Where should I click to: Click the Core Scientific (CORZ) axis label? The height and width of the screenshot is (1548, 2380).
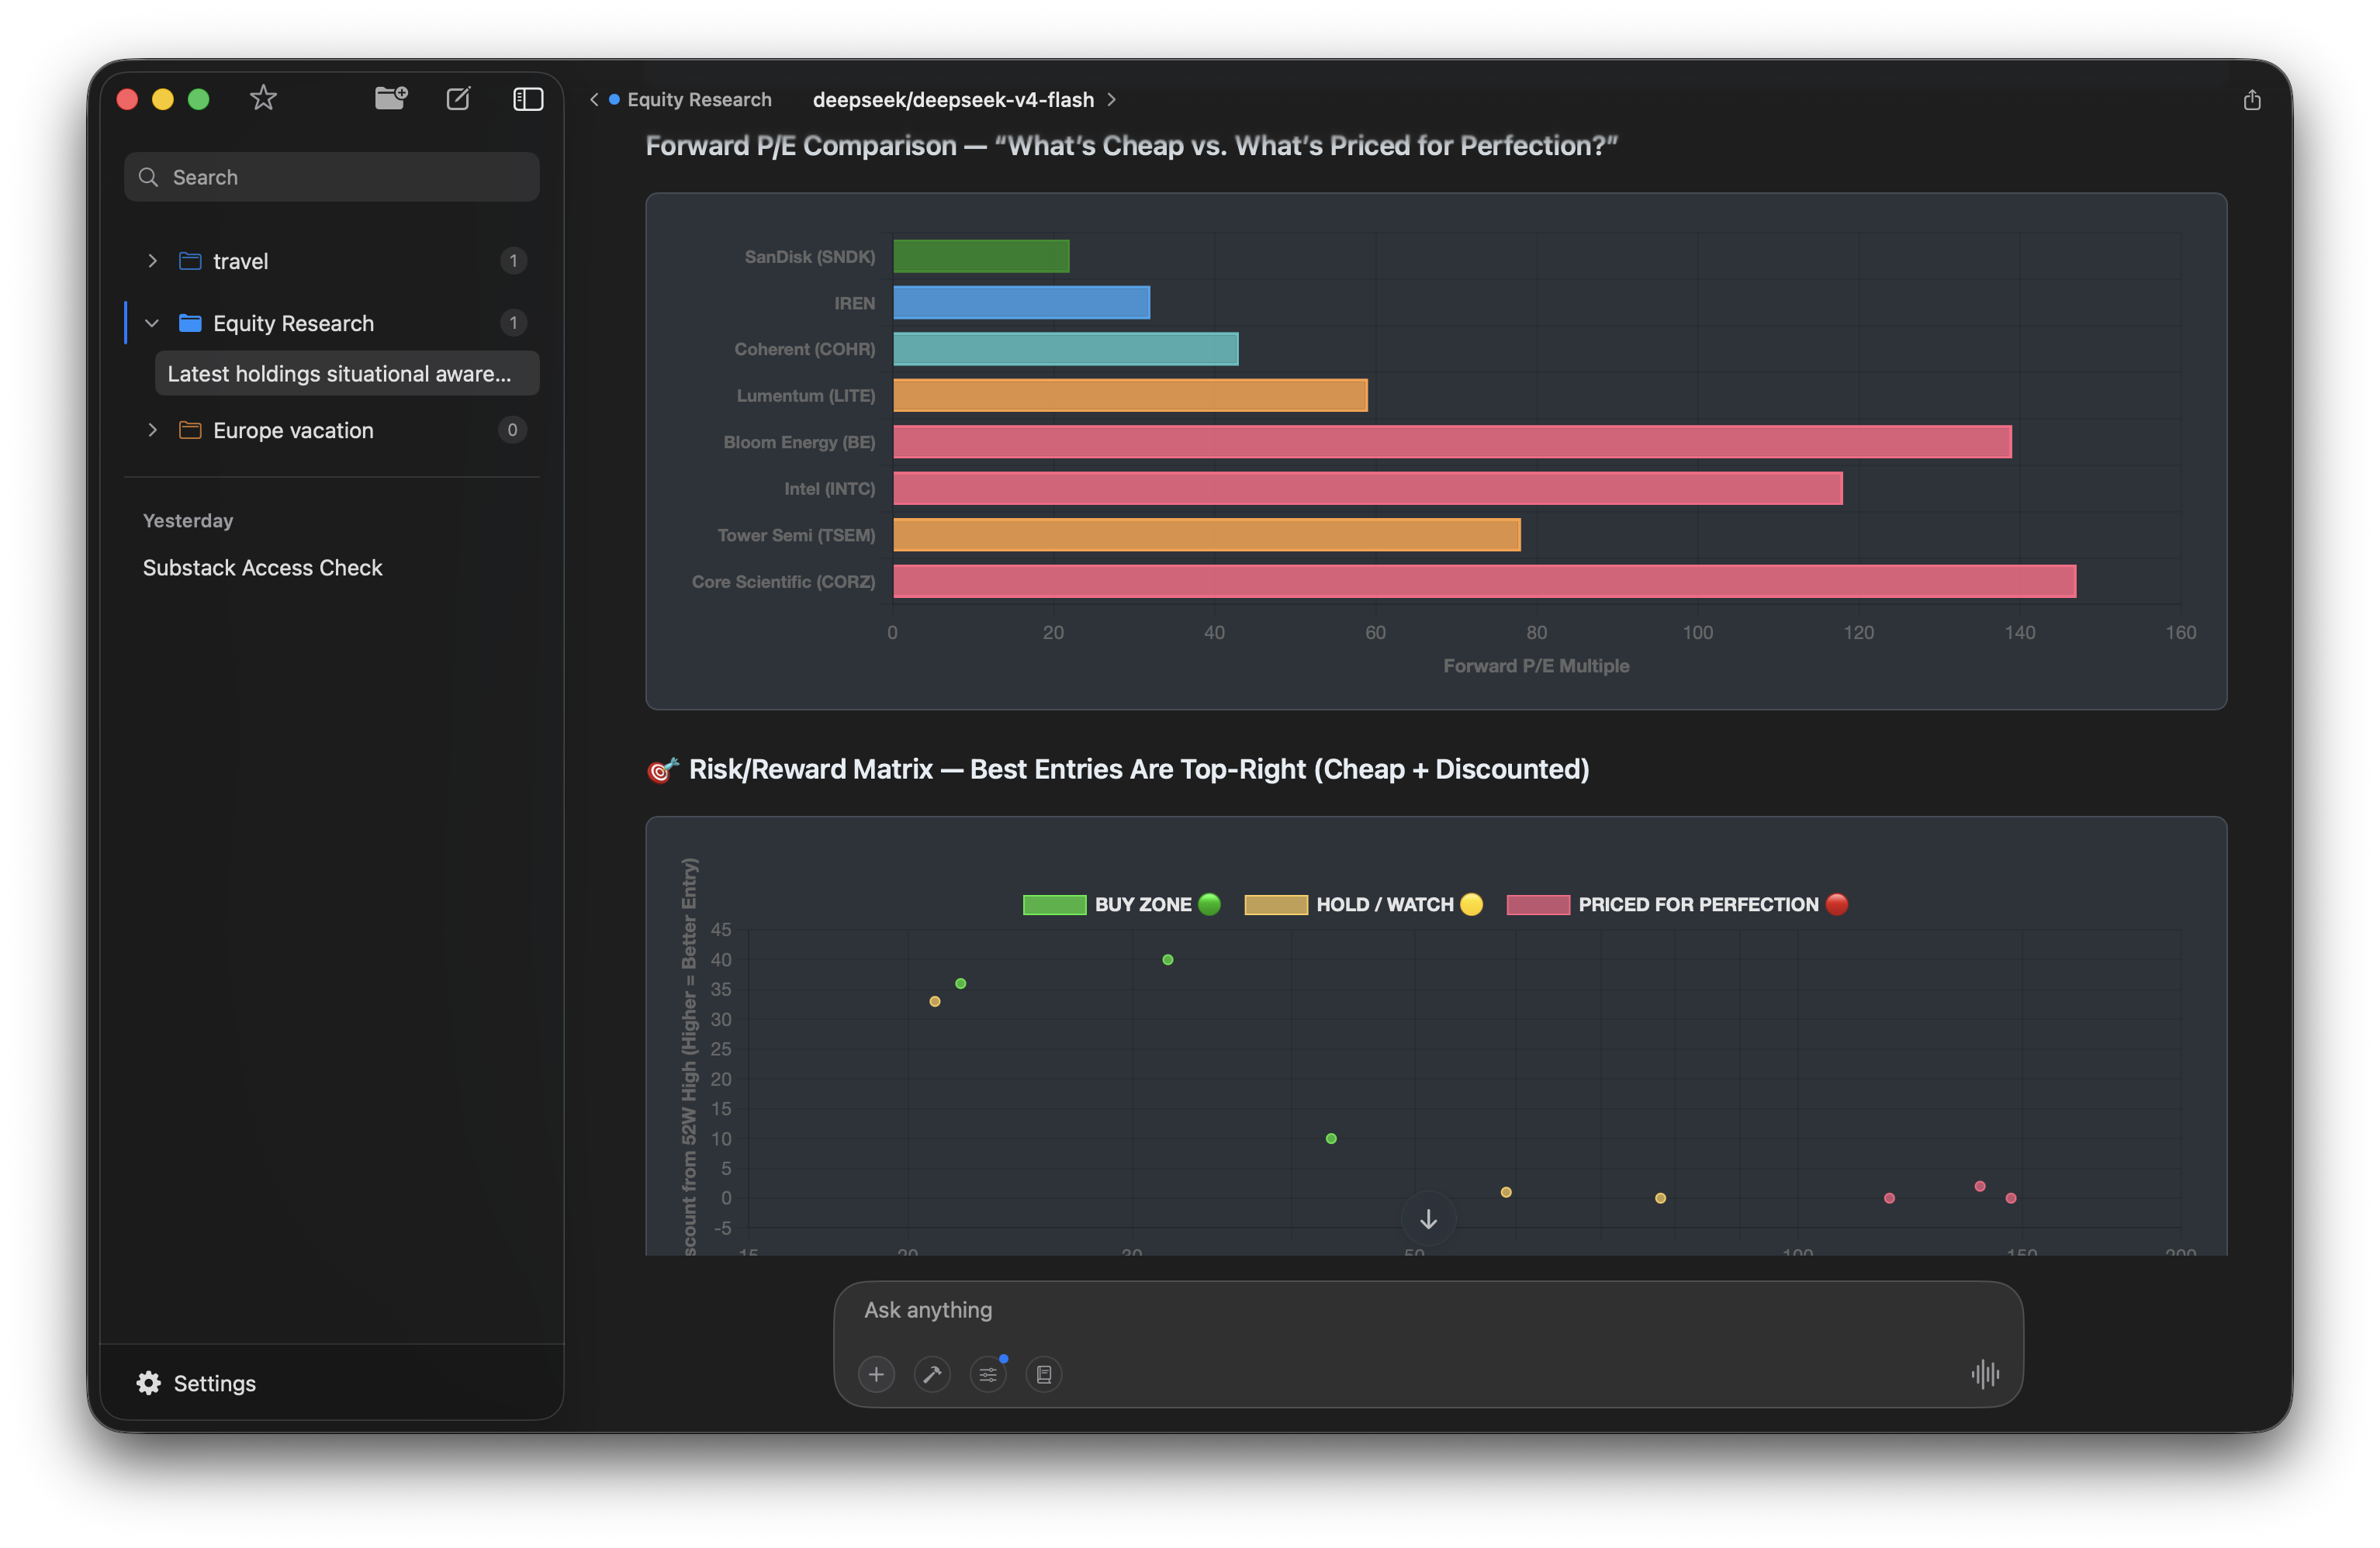click(x=783, y=581)
